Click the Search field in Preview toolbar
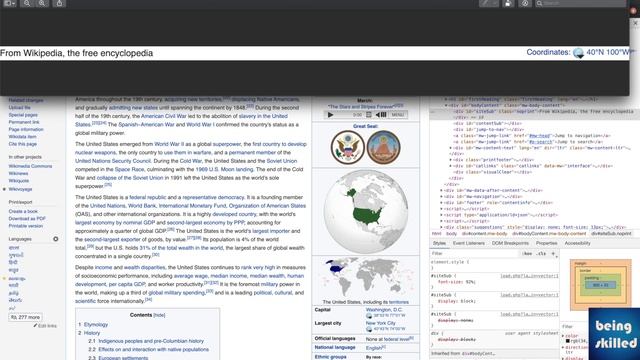 (x=580, y=3)
